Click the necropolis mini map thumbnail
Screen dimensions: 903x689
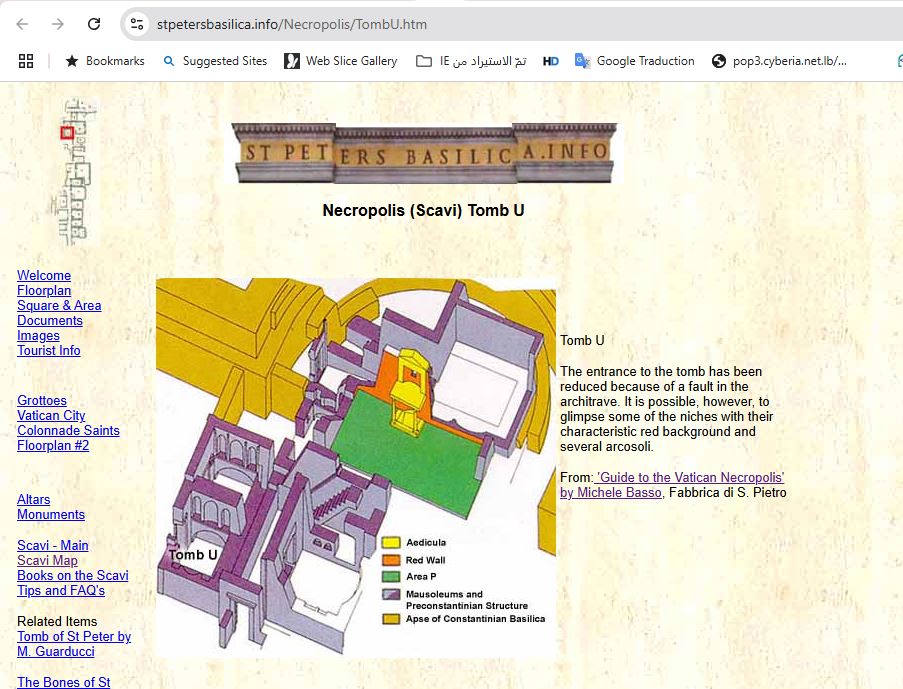click(x=76, y=170)
